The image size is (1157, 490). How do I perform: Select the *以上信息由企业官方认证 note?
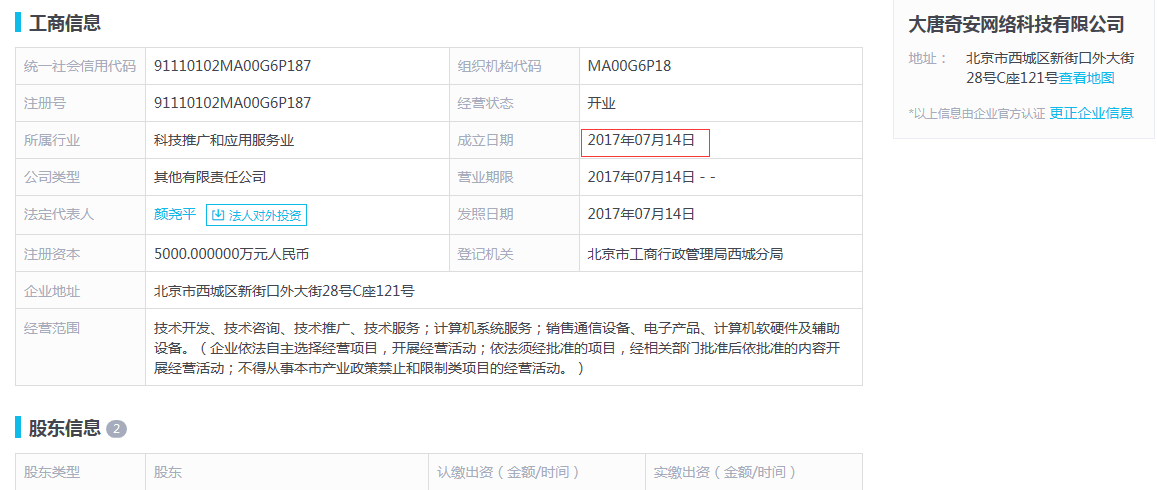[977, 114]
